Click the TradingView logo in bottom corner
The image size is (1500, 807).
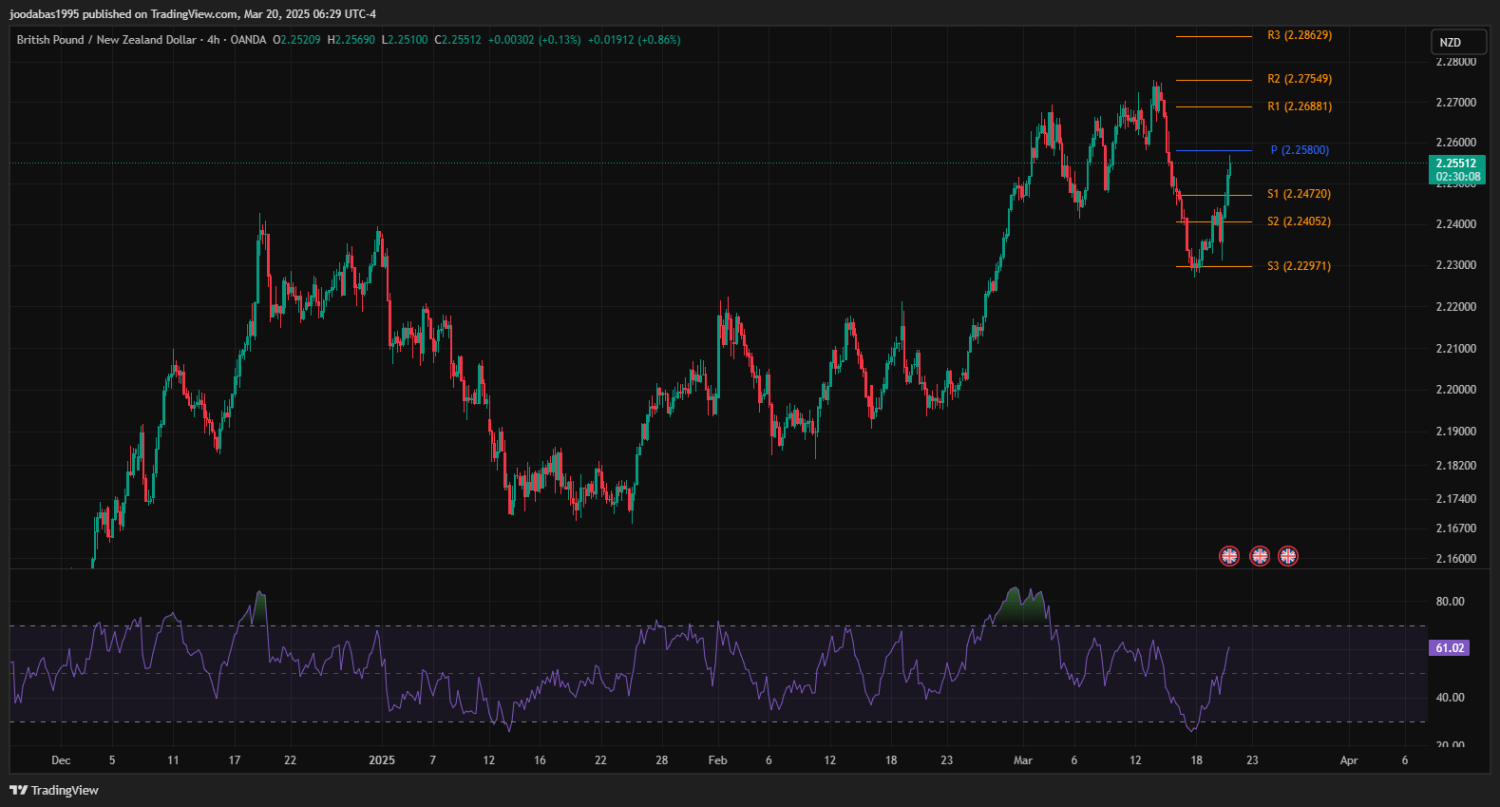(56, 790)
